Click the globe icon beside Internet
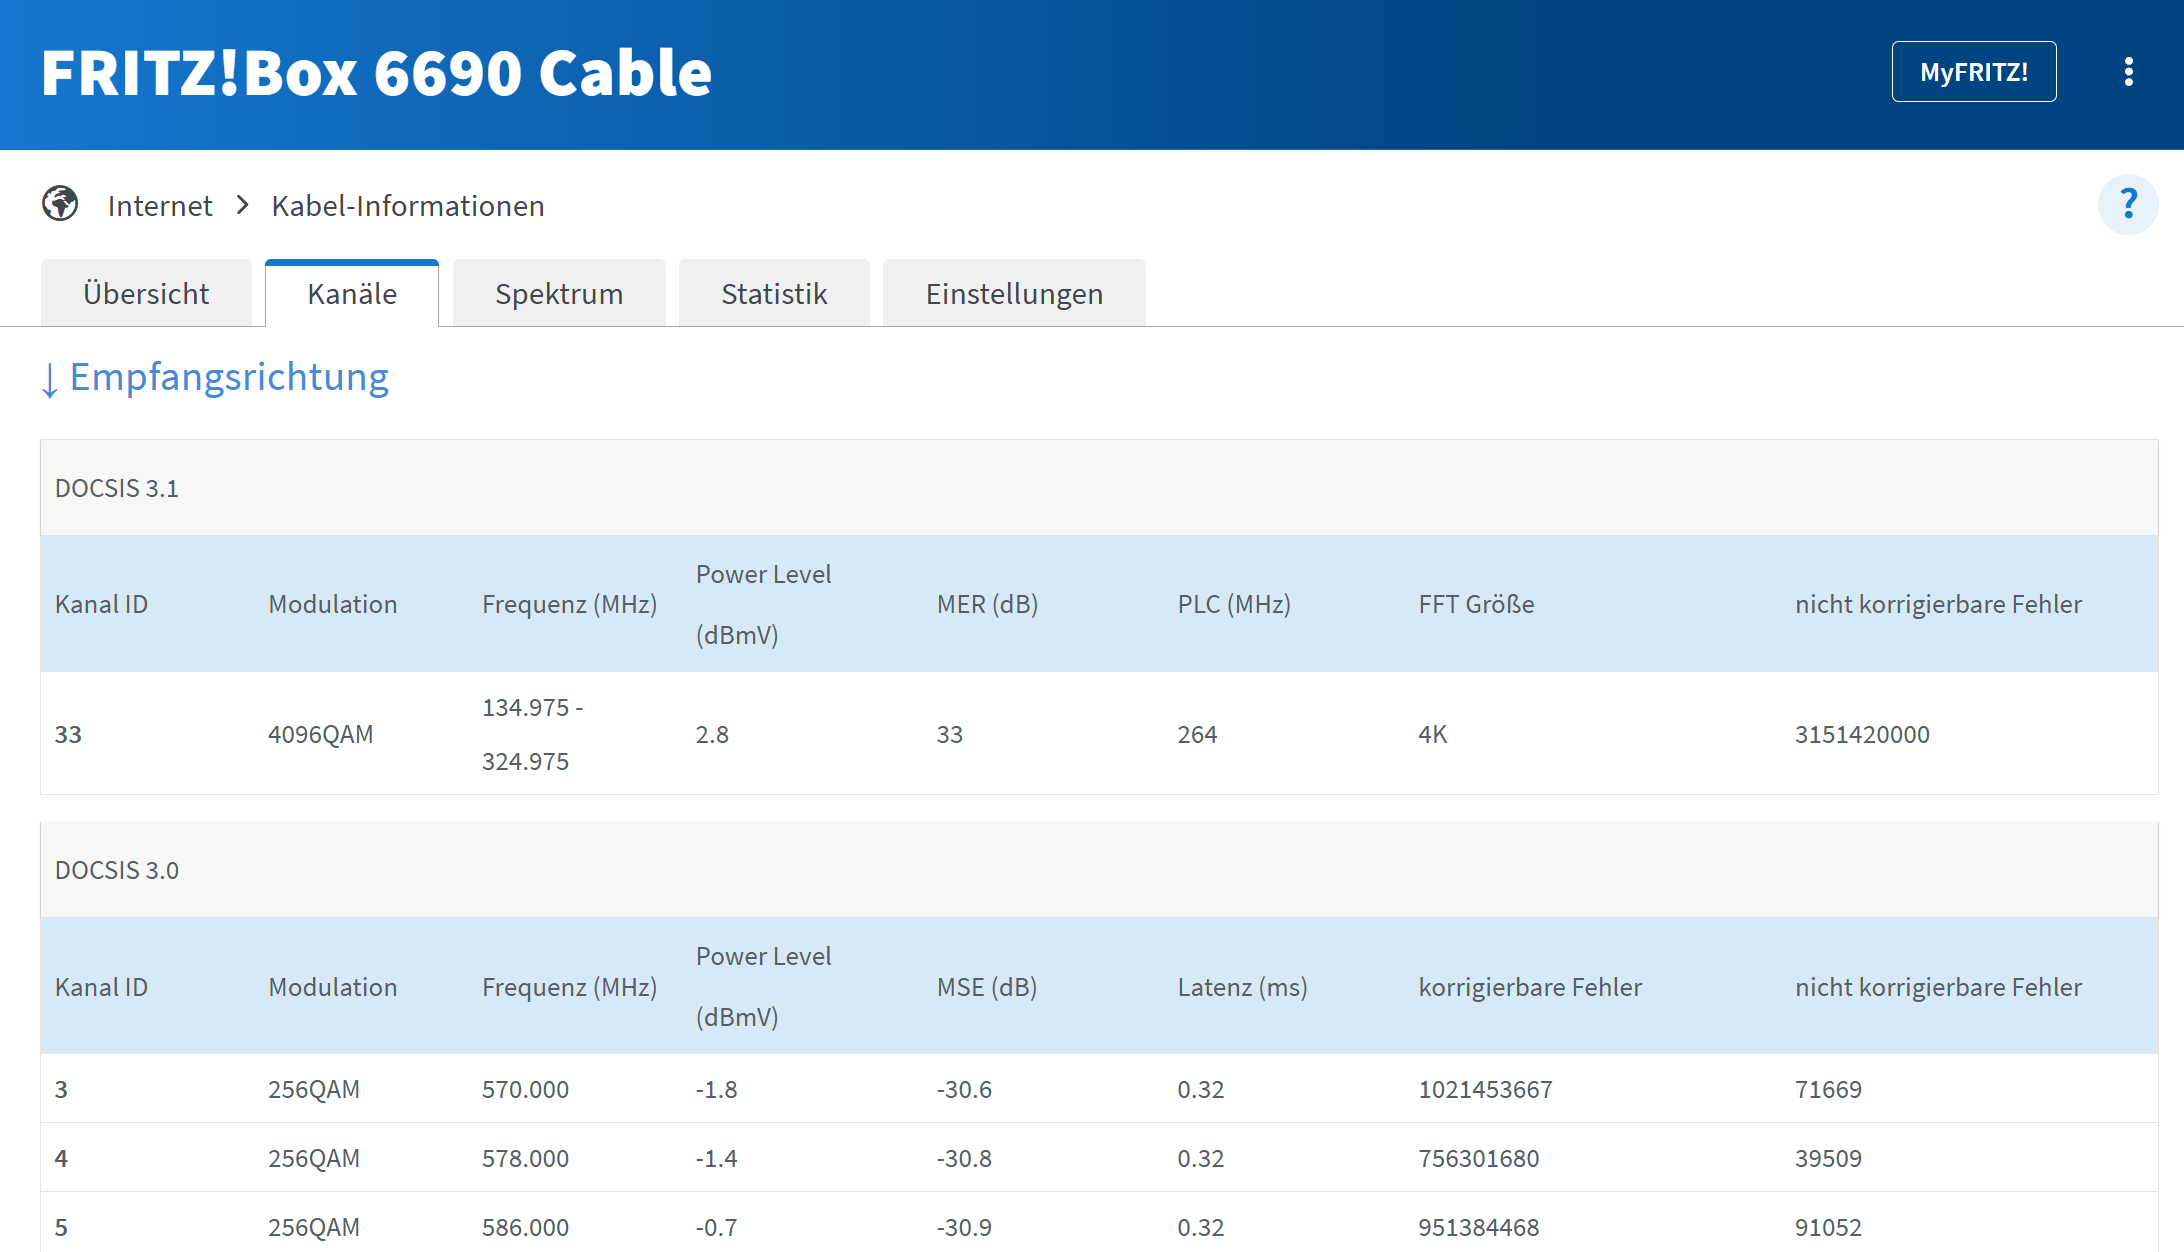This screenshot has width=2184, height=1252. (x=60, y=204)
